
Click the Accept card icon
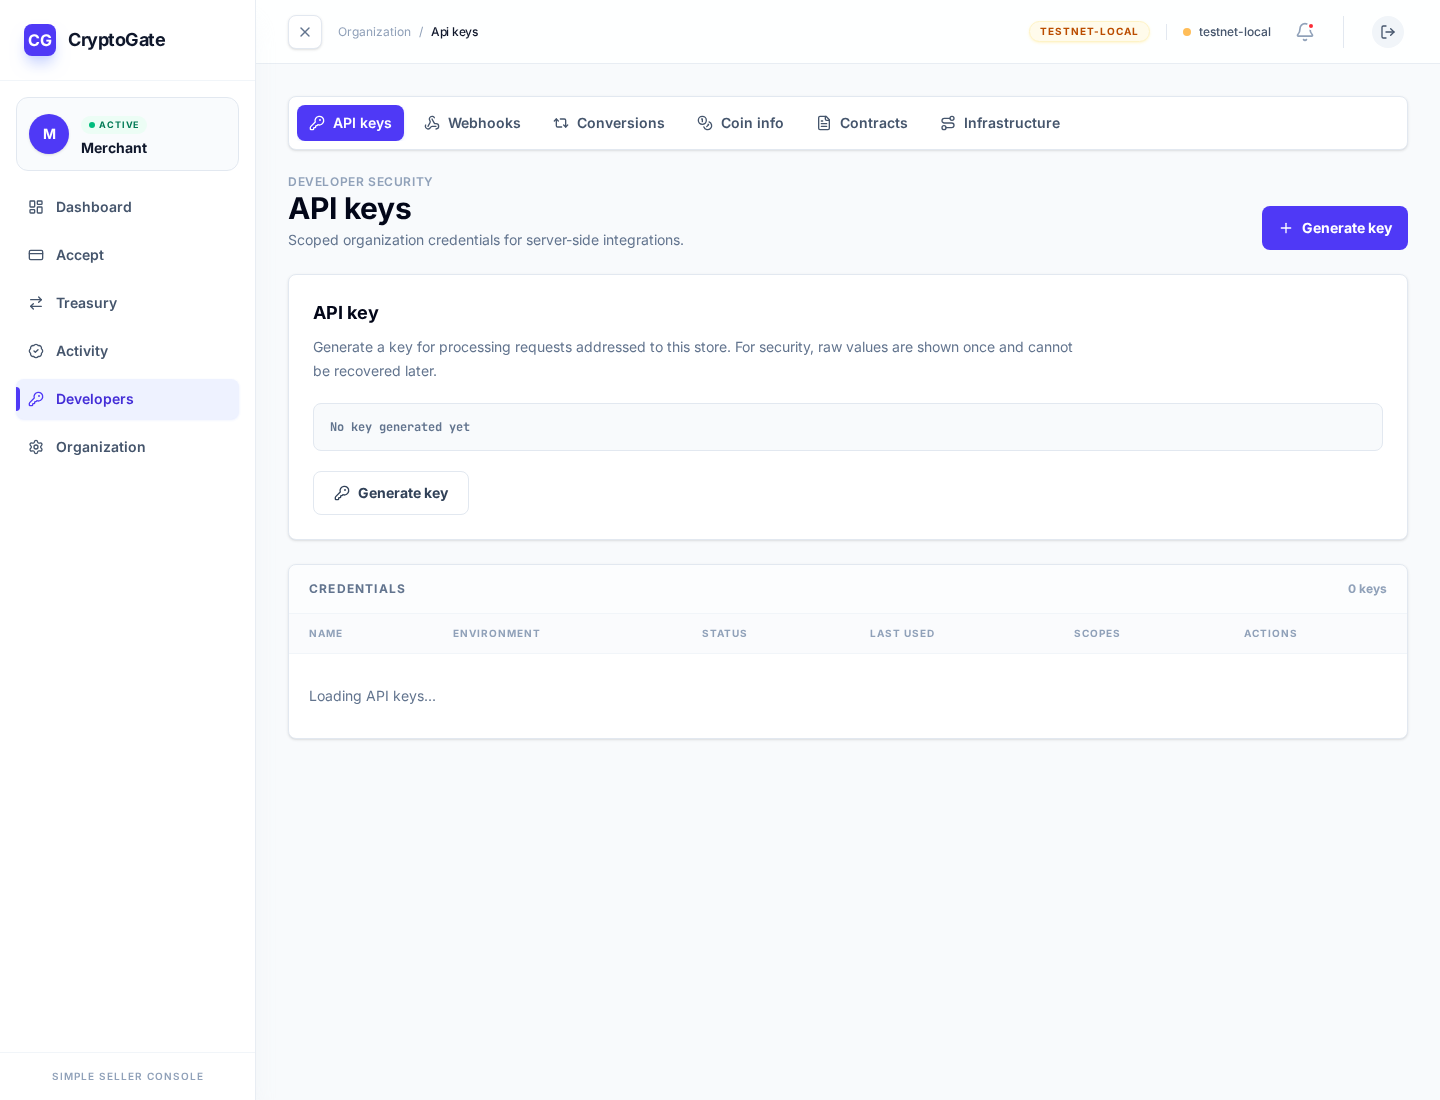(x=36, y=255)
